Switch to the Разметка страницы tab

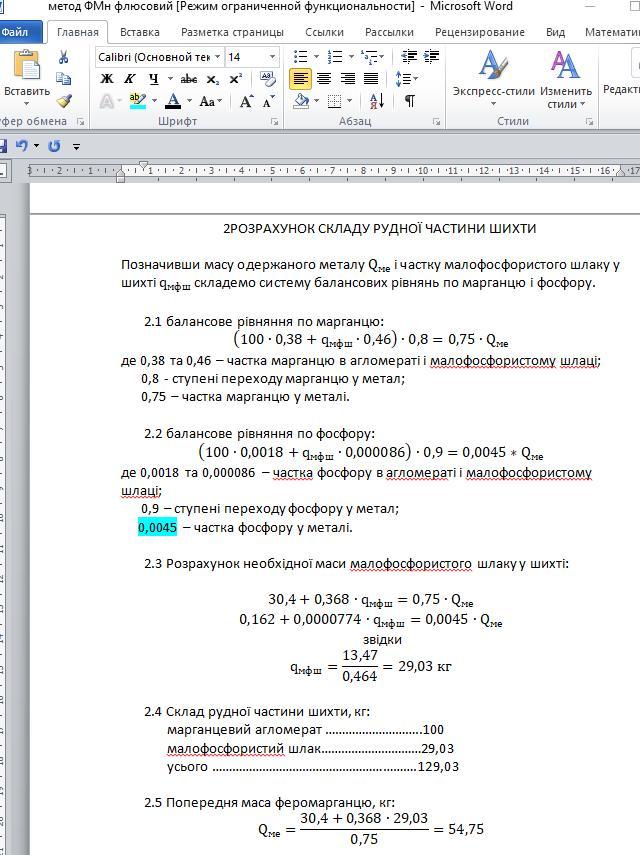pos(232,32)
